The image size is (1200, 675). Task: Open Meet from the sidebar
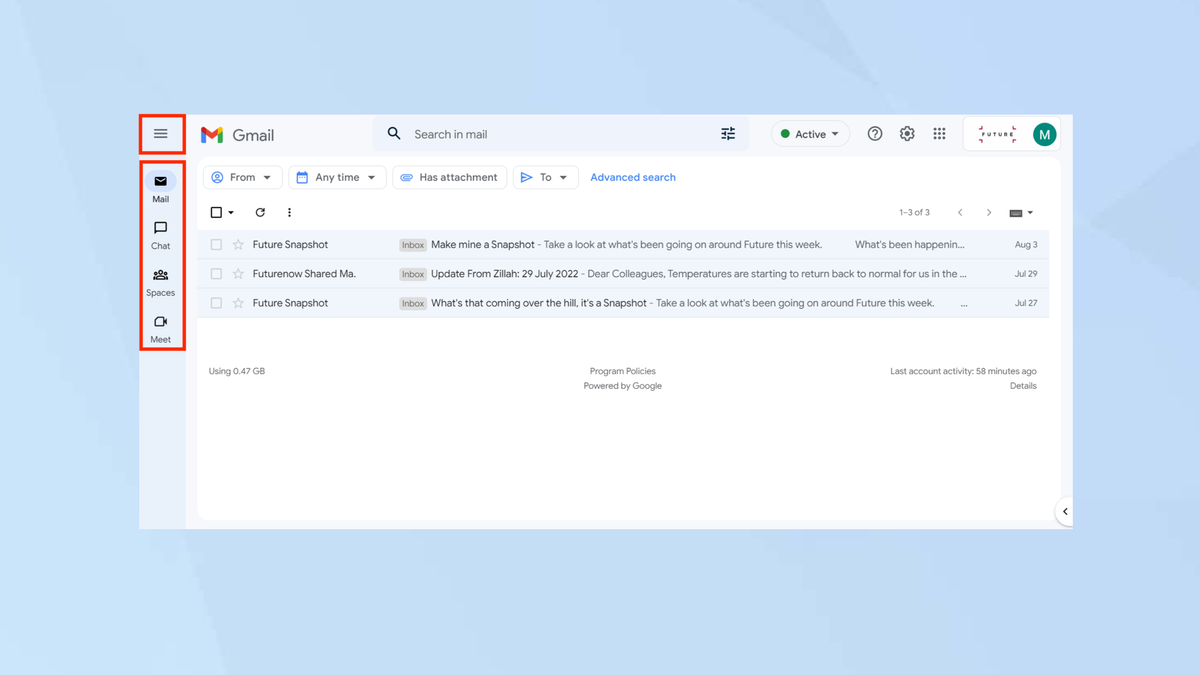pos(160,329)
